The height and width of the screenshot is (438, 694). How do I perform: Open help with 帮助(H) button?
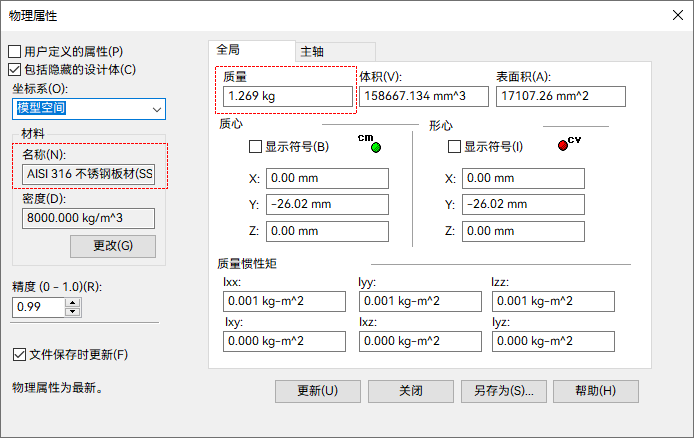(x=596, y=390)
